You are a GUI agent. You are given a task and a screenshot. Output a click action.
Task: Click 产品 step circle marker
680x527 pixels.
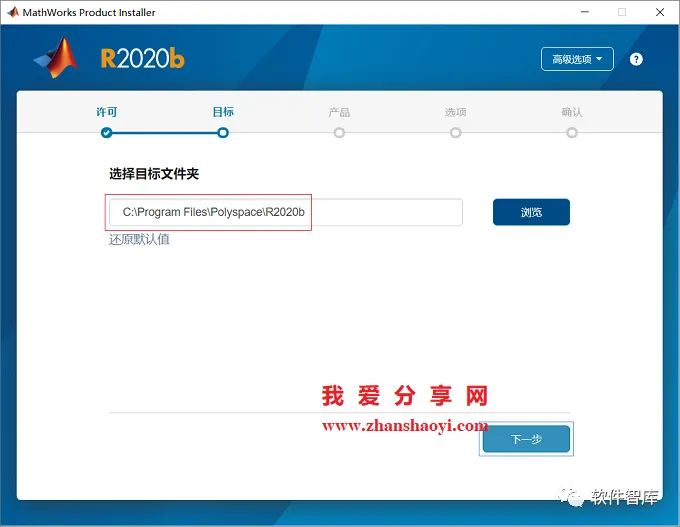pos(339,133)
